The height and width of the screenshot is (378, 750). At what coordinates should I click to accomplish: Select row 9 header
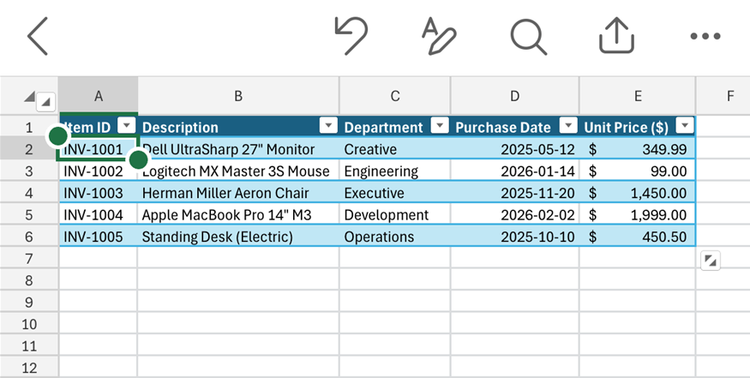[x=29, y=302]
